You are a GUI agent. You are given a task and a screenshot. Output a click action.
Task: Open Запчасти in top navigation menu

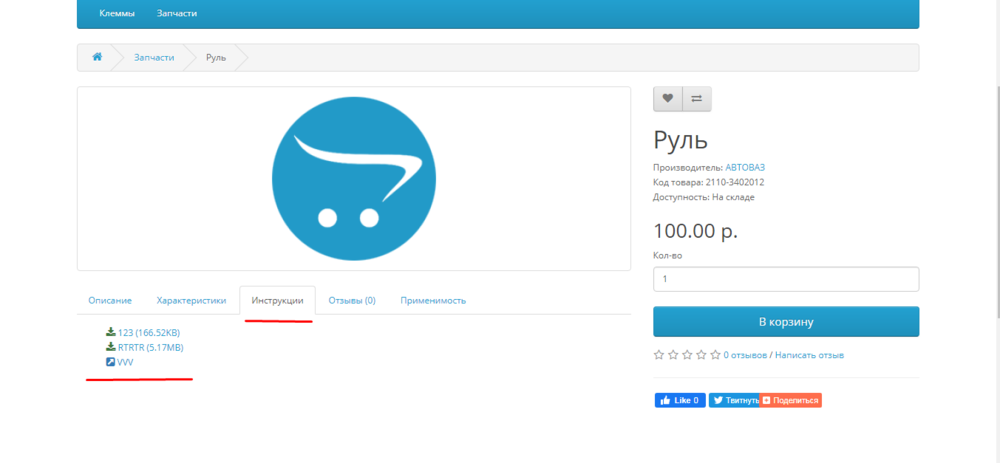(x=177, y=13)
